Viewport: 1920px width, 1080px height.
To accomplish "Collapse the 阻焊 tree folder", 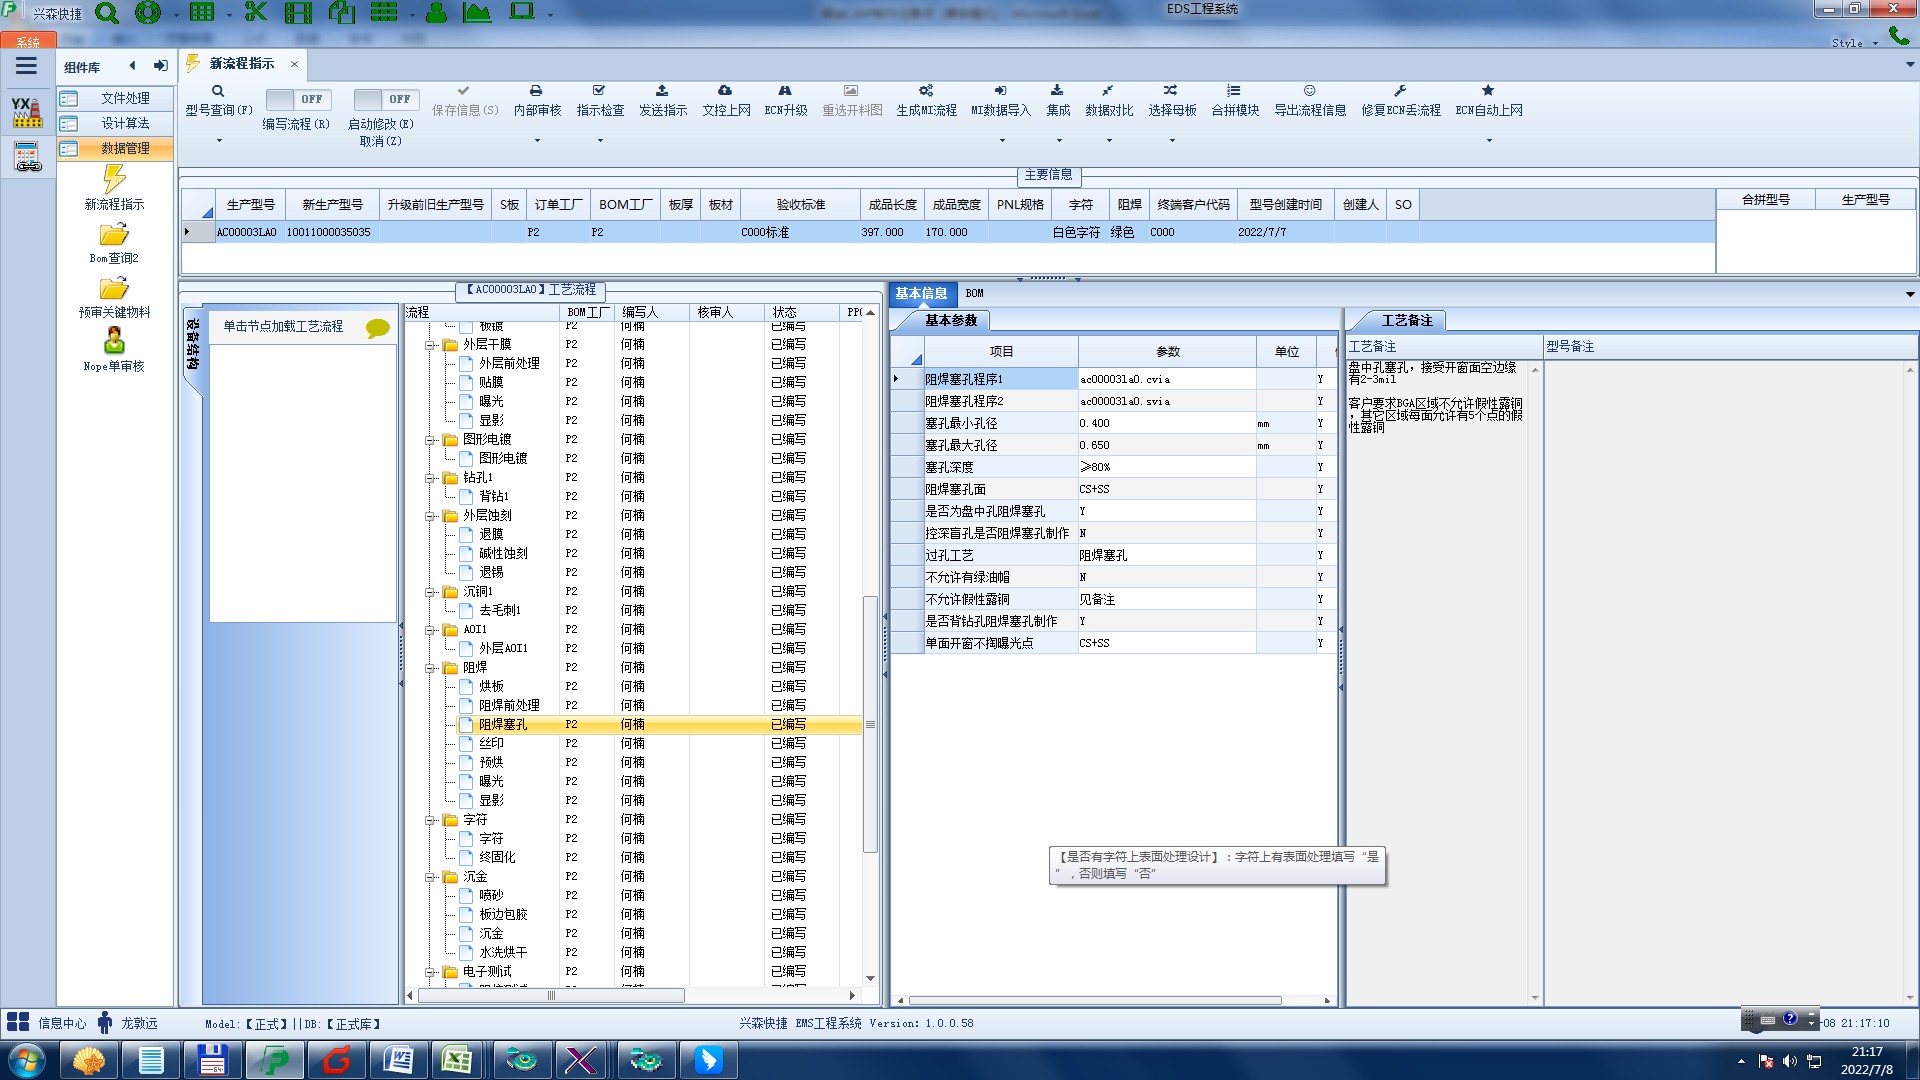I will [431, 668].
